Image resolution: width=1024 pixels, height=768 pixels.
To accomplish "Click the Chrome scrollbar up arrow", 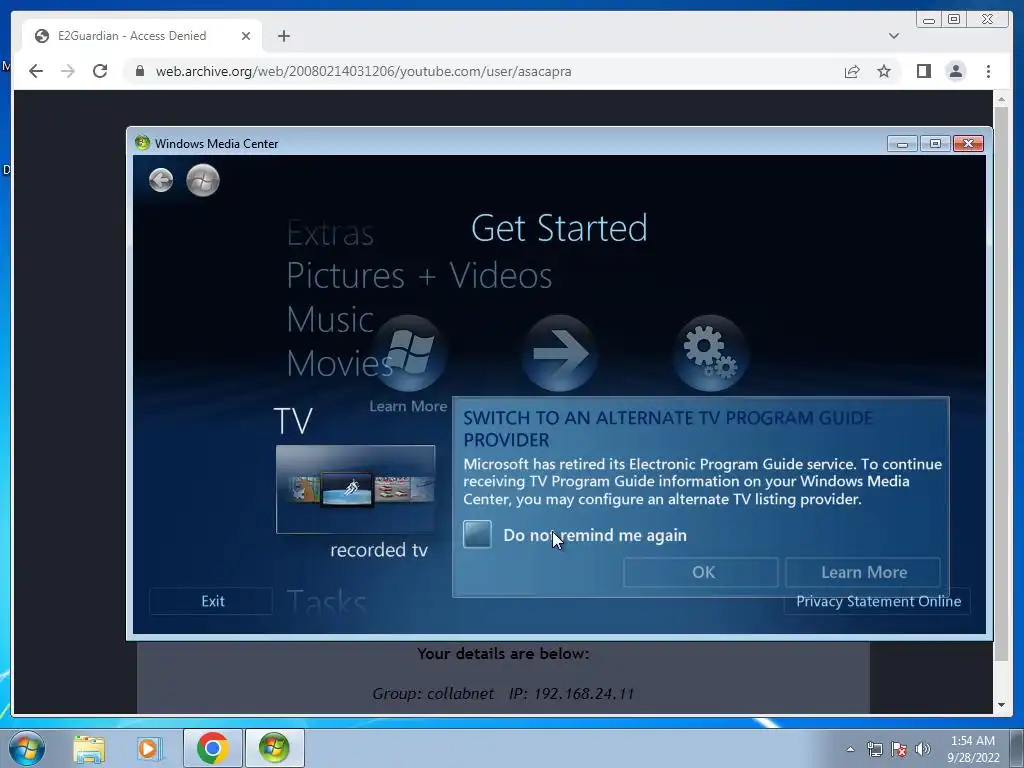I will (1001, 100).
